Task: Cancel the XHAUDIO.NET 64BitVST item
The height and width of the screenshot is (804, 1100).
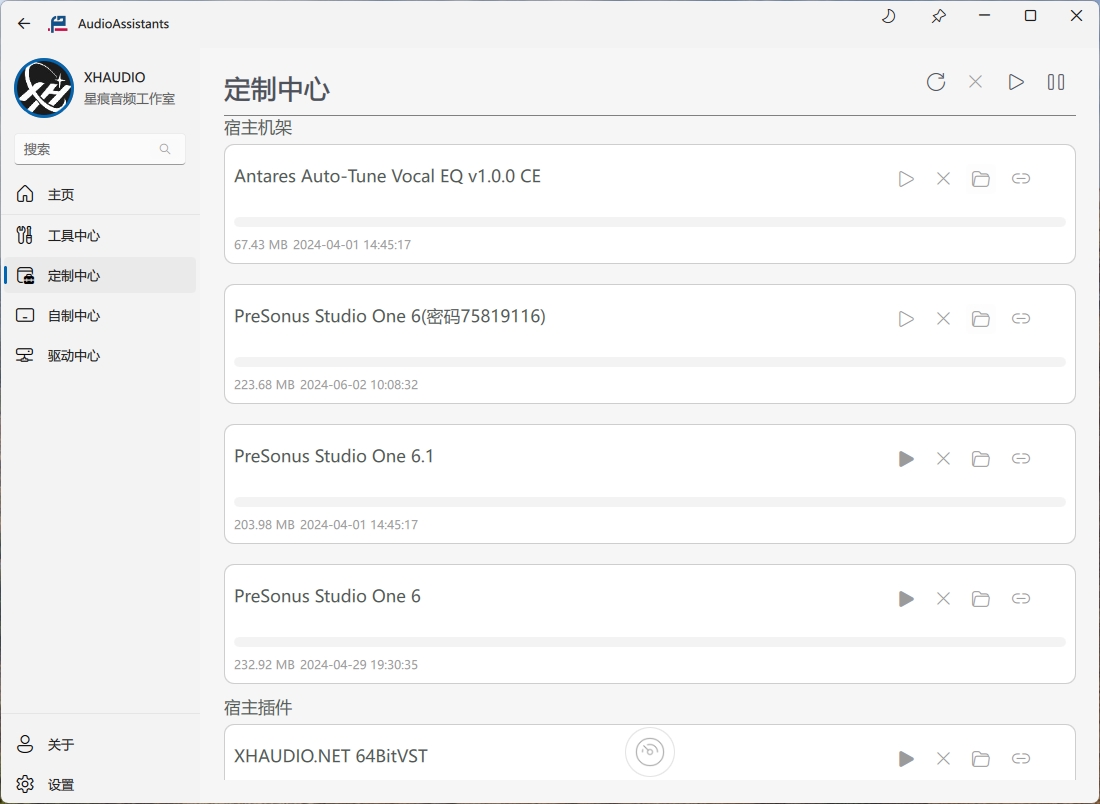Action: 943,759
